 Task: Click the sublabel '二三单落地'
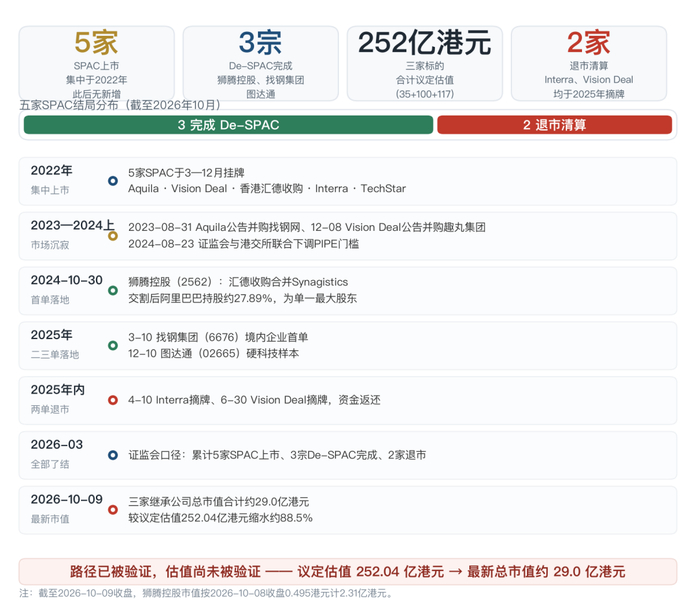point(55,355)
